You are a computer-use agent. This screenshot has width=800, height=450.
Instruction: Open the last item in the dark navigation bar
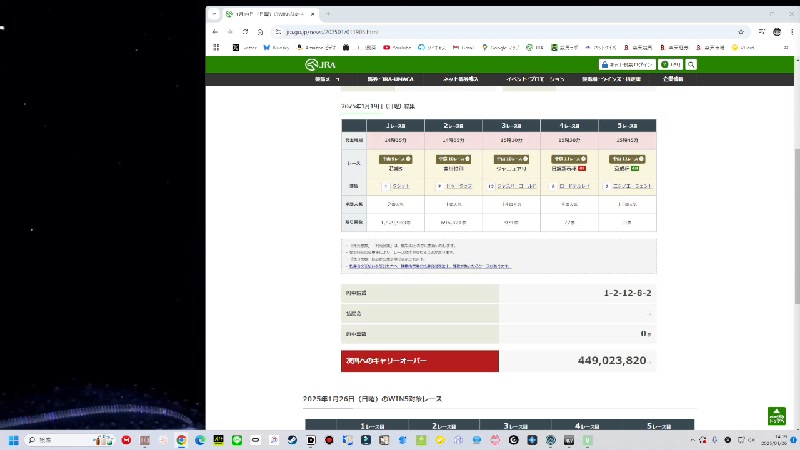(680, 79)
